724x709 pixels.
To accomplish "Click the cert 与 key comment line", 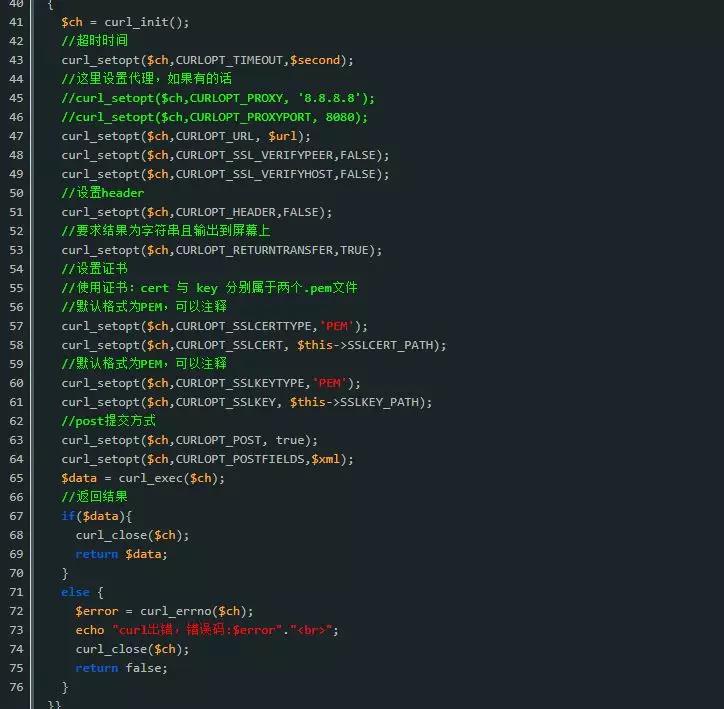I will 209,288.
